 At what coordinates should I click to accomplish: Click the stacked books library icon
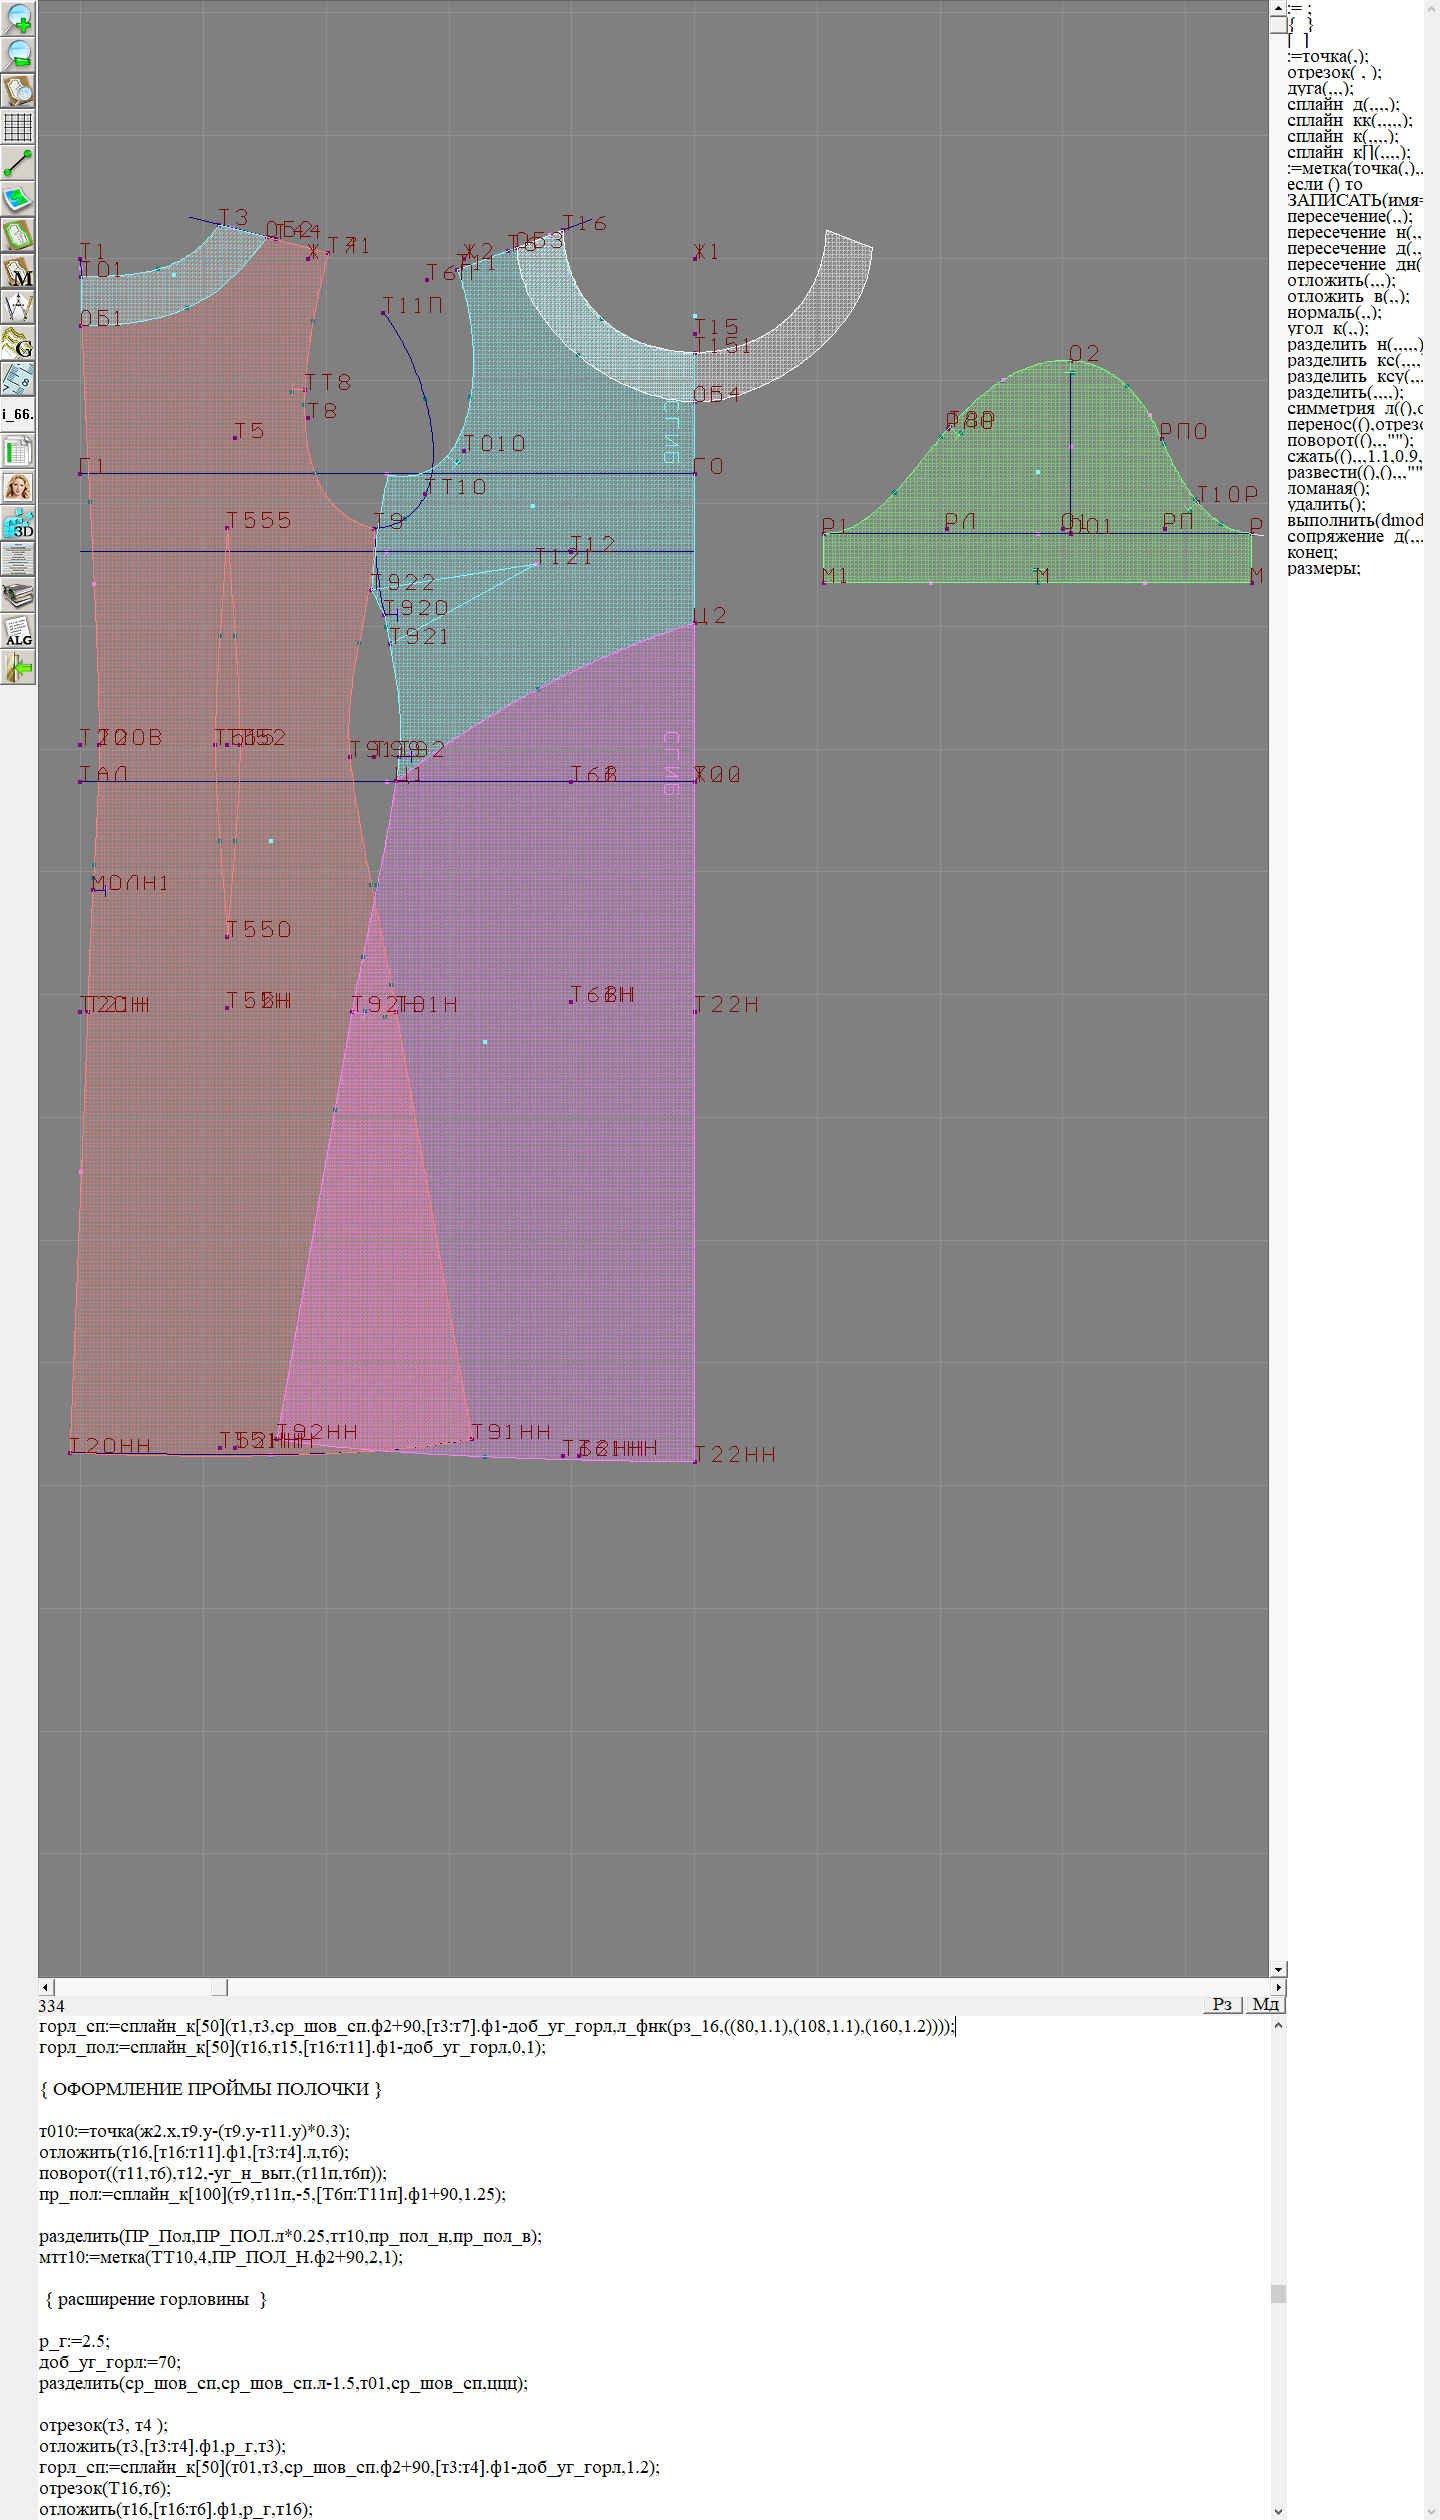pyautogui.click(x=18, y=595)
